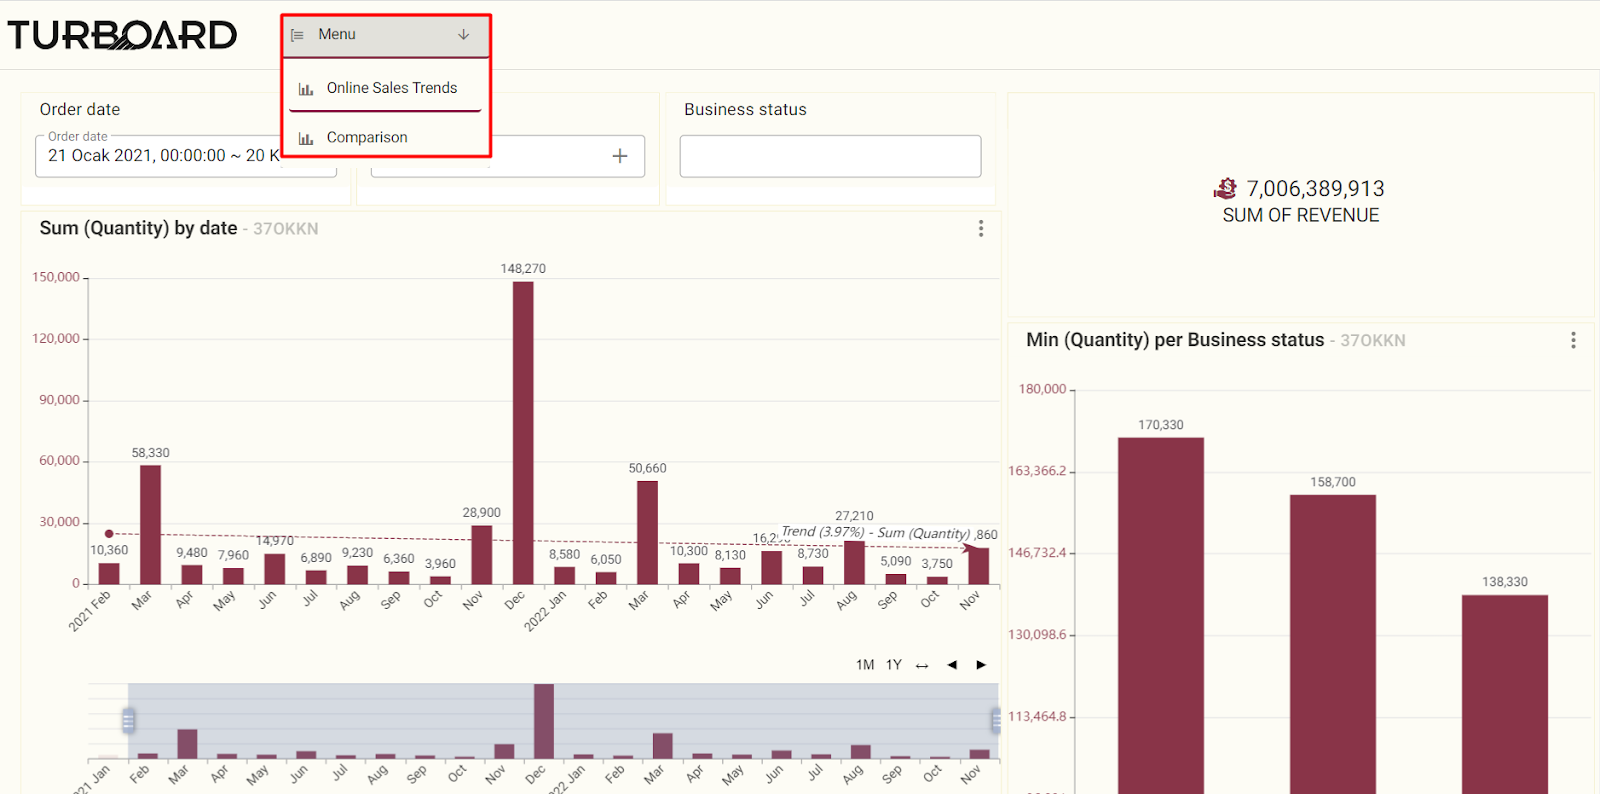1600x794 pixels.
Task: Focus the Business status filter field
Action: [x=830, y=156]
